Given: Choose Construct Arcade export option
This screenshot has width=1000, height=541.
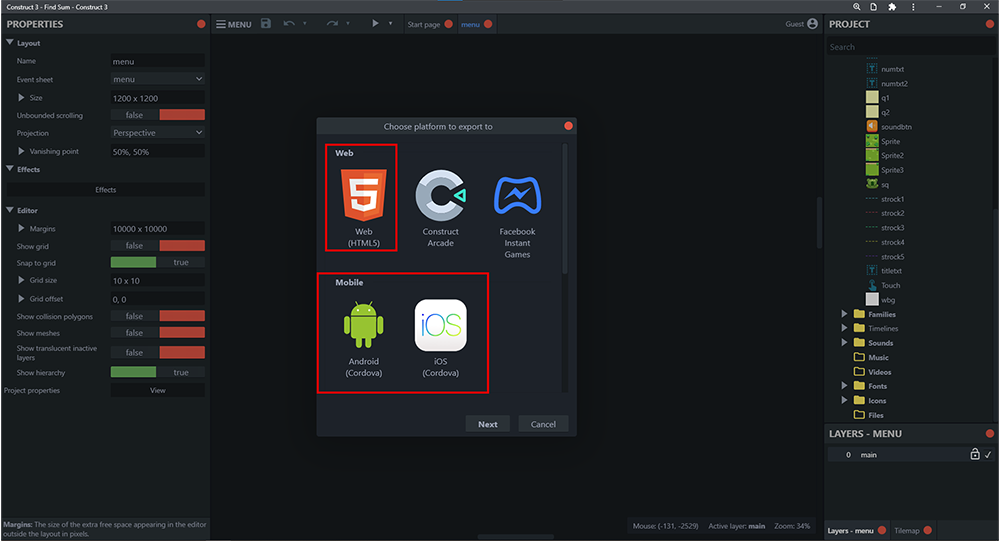Looking at the screenshot, I should [441, 207].
